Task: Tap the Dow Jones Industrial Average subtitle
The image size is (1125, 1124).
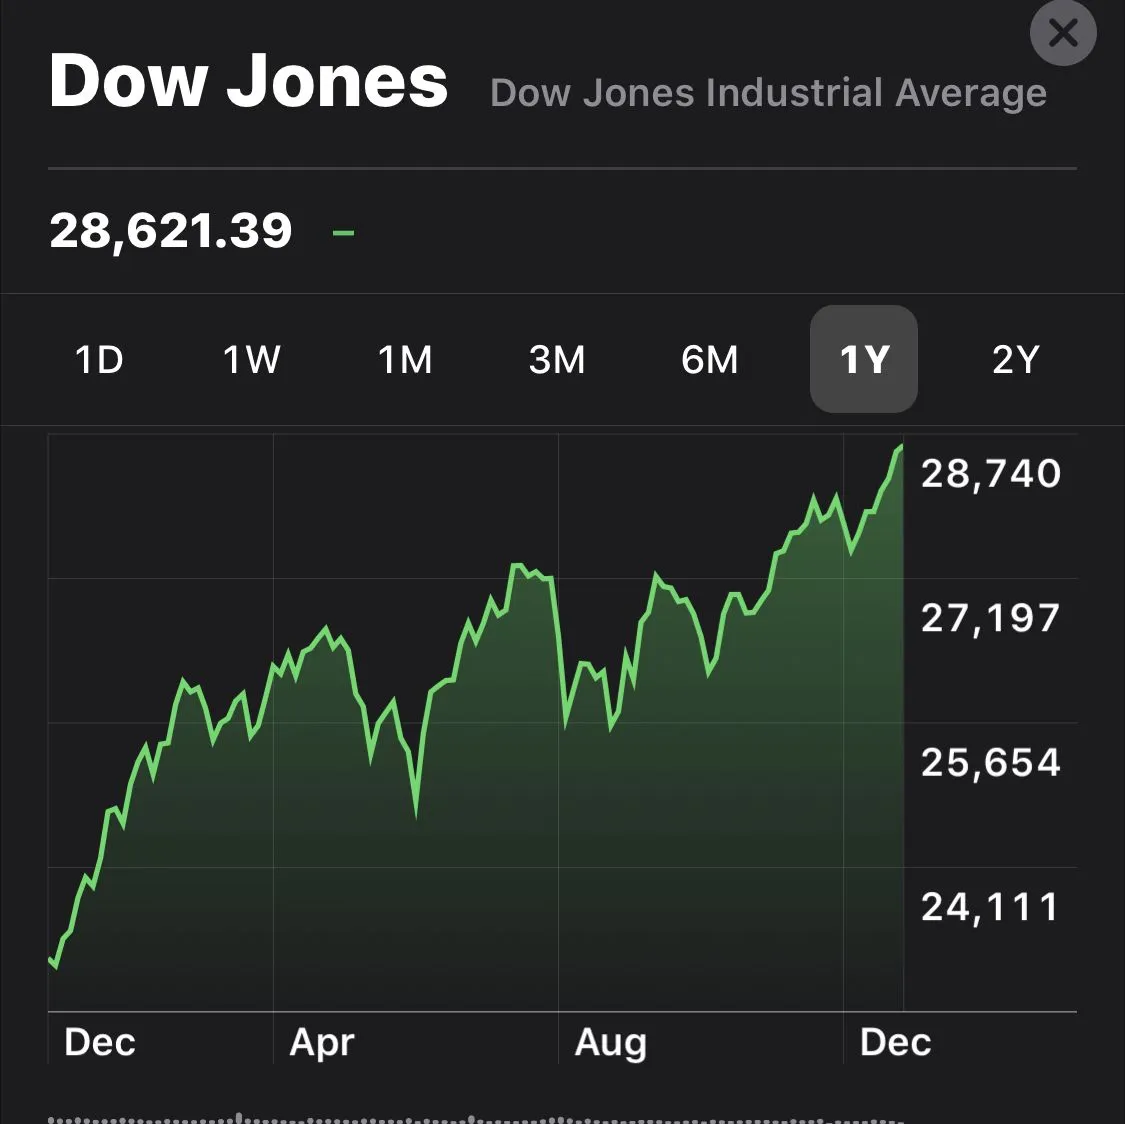Action: coord(768,93)
